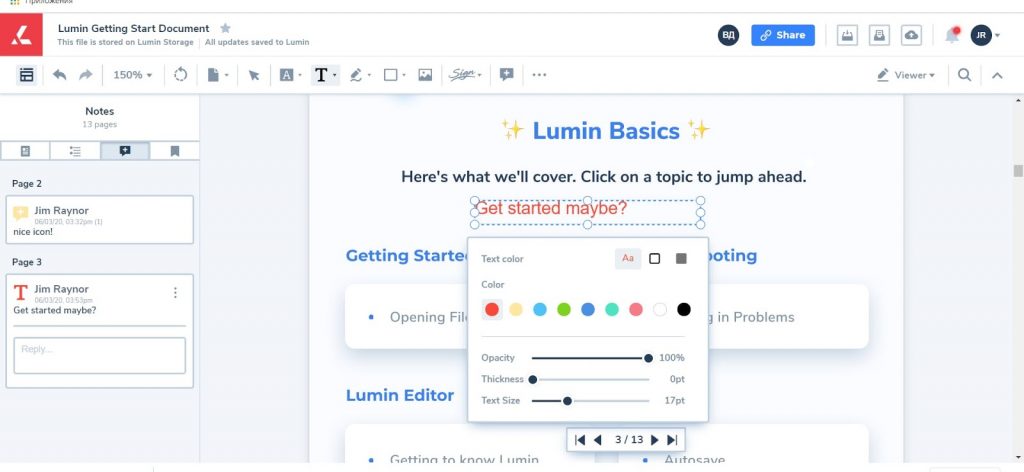Click the Lumin Editor heading link
Image resolution: width=1024 pixels, height=472 pixels.
(400, 395)
